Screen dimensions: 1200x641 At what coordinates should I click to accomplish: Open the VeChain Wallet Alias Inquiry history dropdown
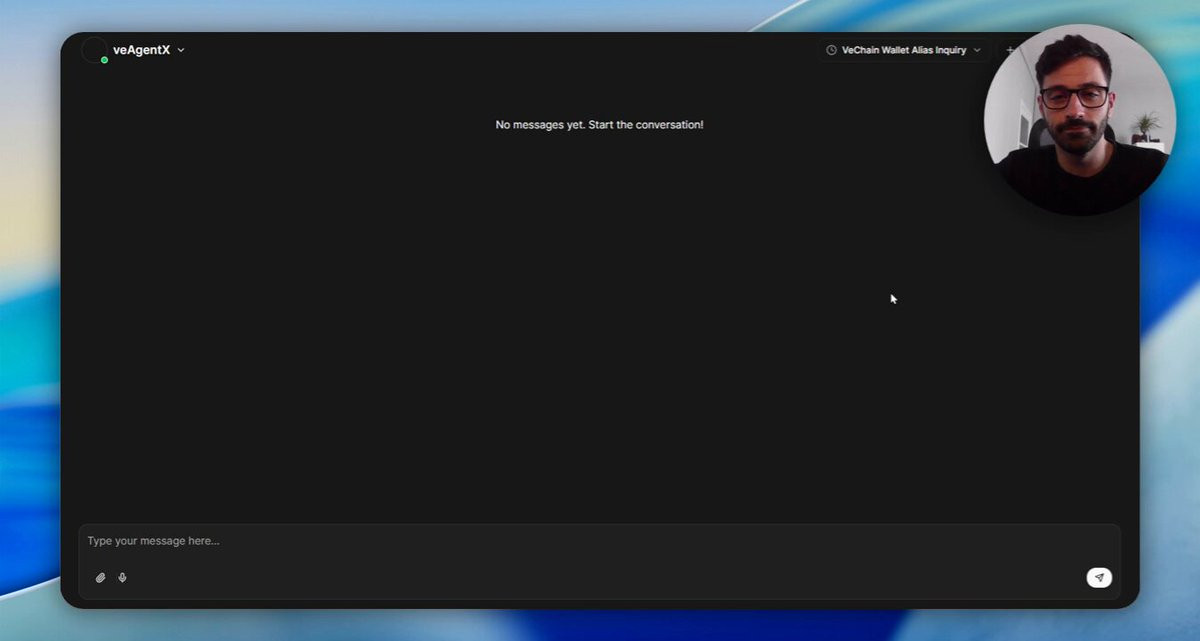pyautogui.click(x=904, y=50)
